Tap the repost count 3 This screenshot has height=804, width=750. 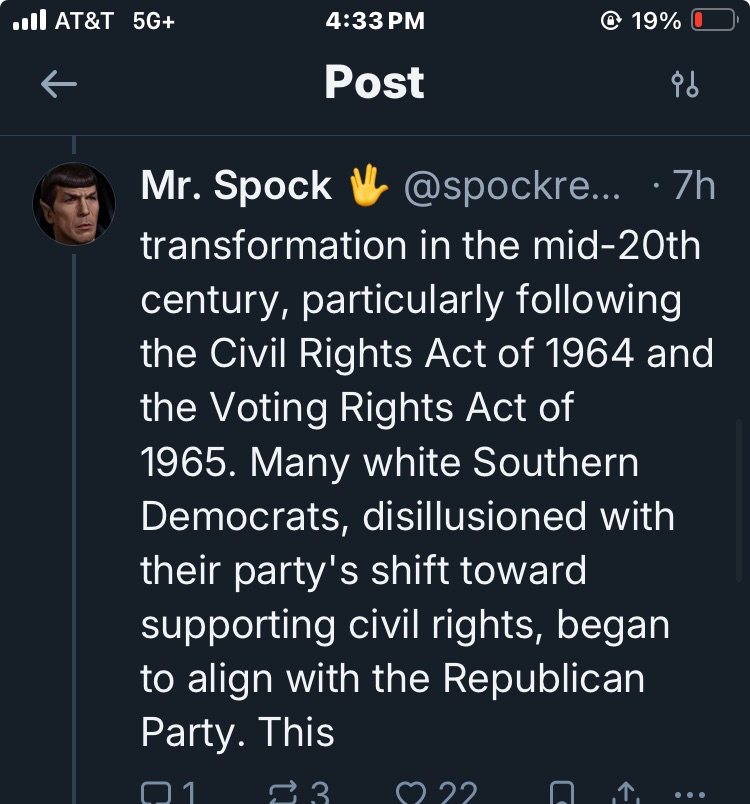319,795
